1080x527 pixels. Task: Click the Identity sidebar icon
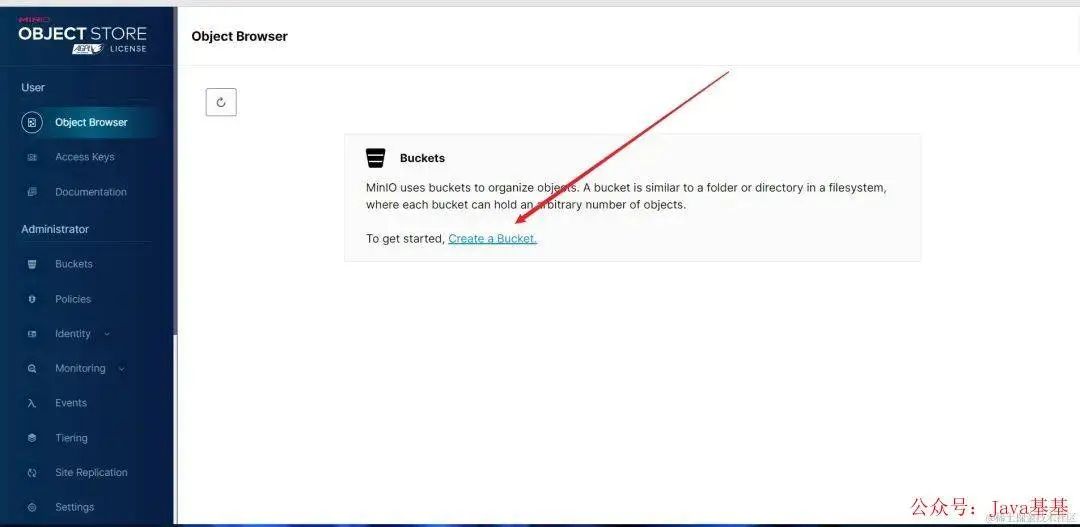click(32, 334)
